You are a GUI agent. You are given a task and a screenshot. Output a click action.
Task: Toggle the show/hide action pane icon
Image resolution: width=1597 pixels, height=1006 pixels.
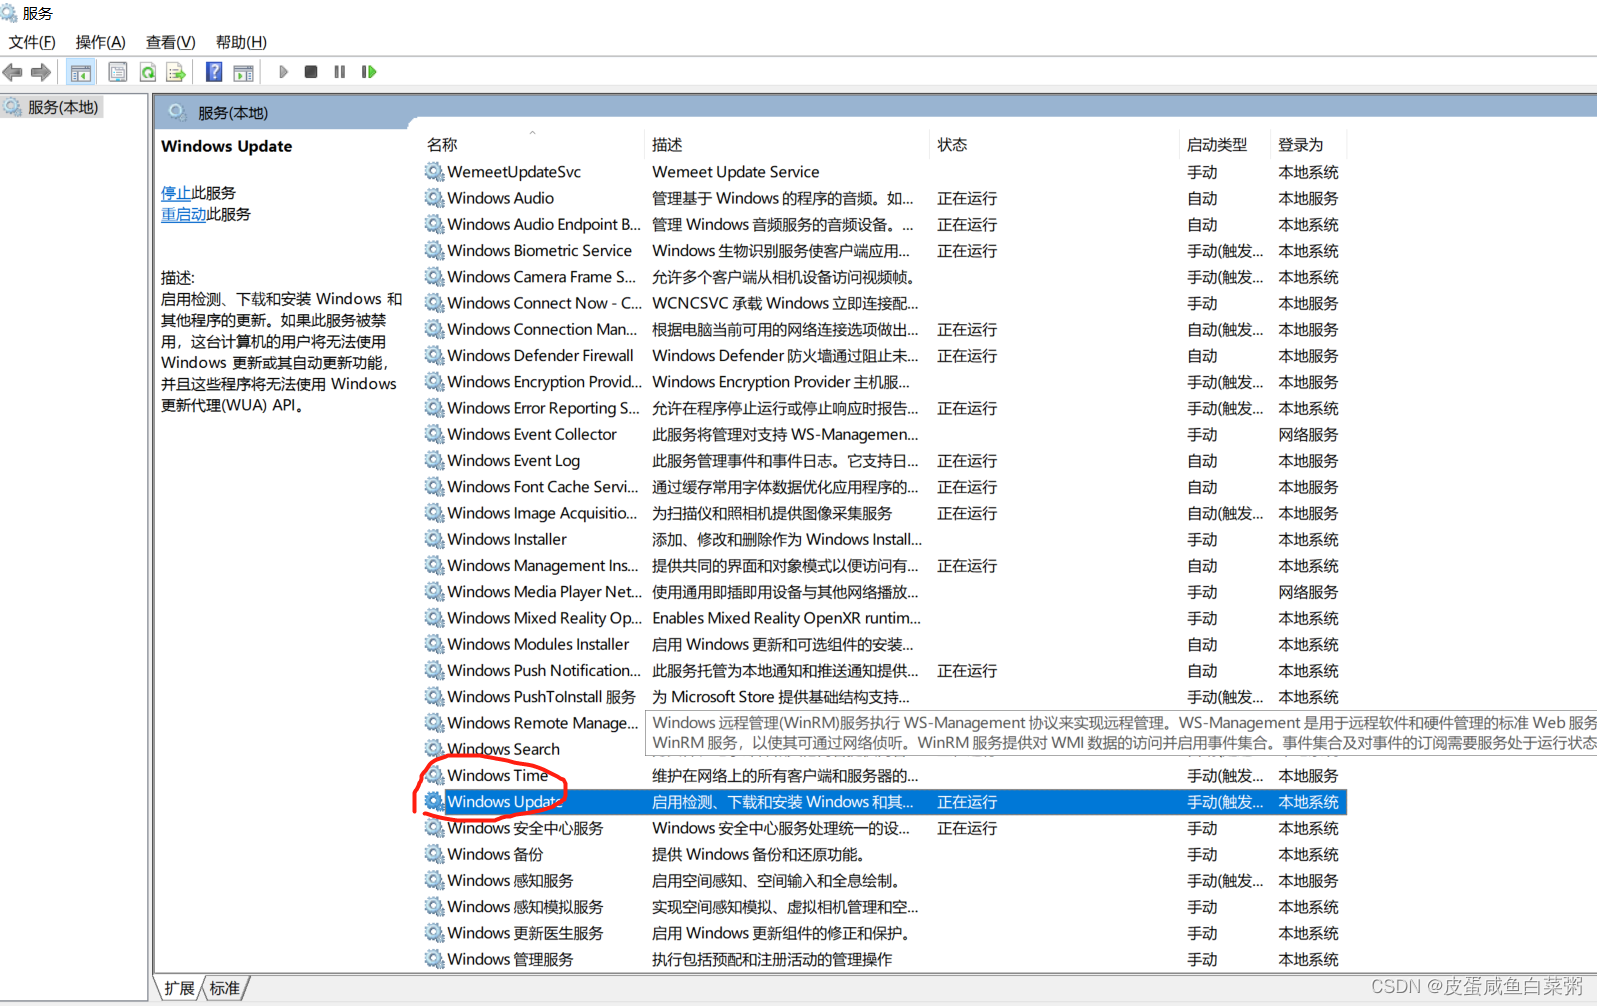click(243, 72)
